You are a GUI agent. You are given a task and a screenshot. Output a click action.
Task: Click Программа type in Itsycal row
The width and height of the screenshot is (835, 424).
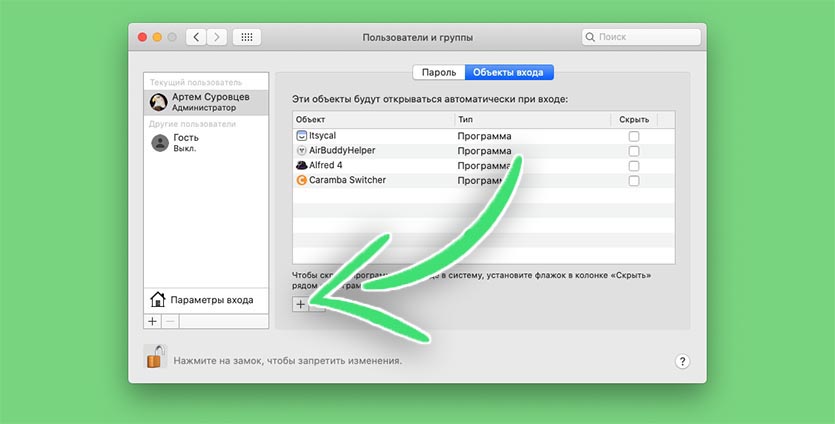pos(484,136)
